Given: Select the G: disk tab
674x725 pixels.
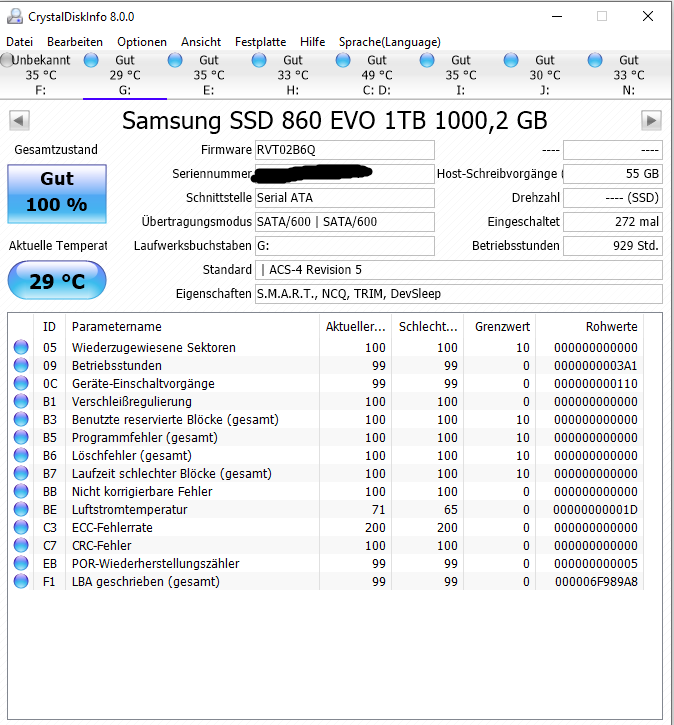Looking at the screenshot, I should 125,75.
